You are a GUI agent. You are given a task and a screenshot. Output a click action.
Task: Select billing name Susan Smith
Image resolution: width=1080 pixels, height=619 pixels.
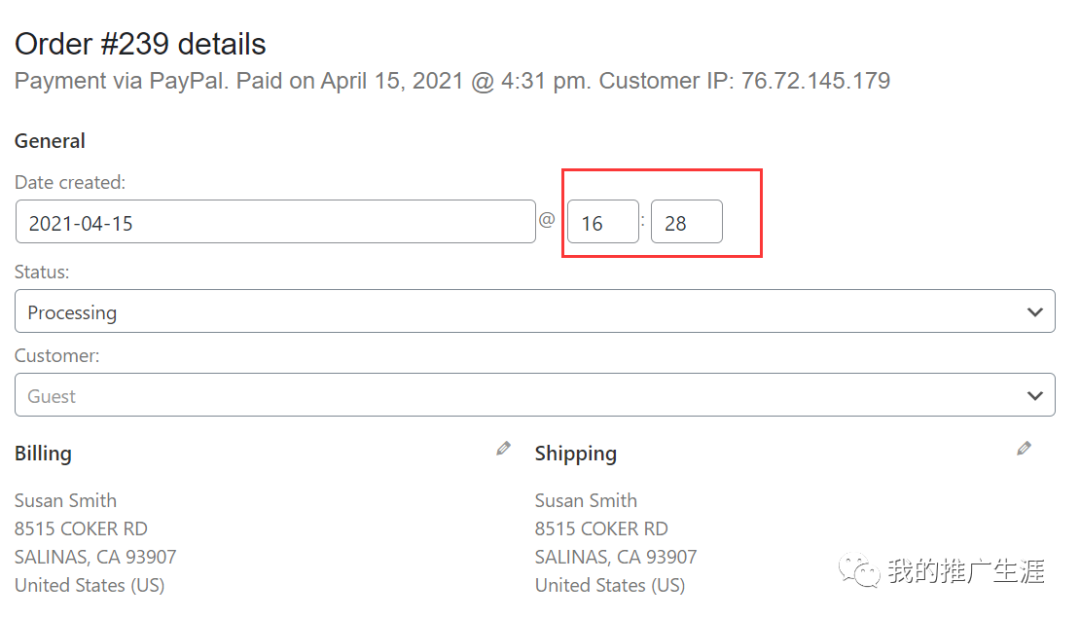coord(65,500)
